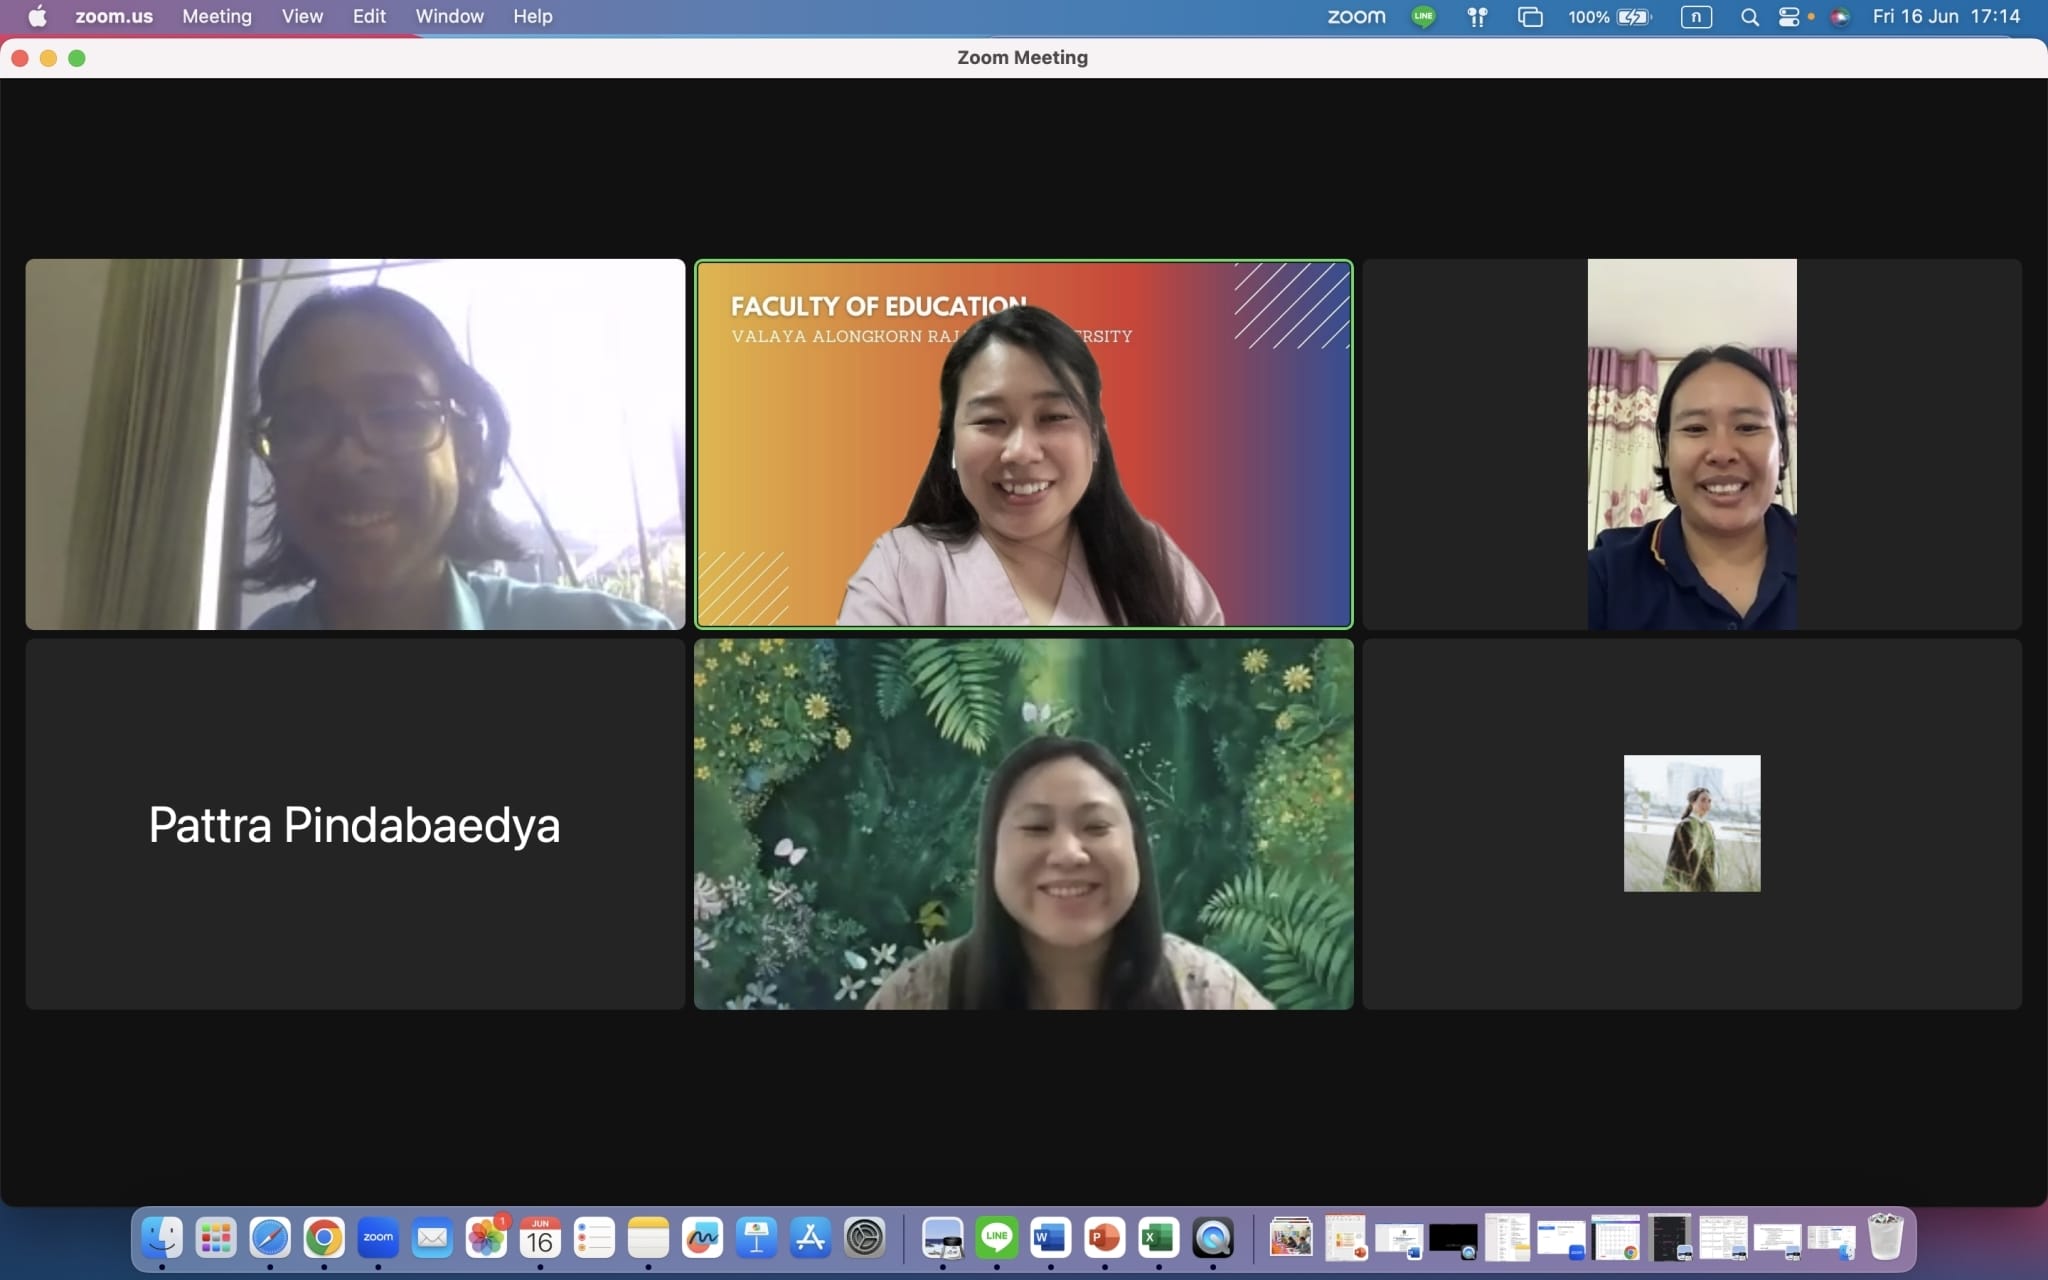Click the LINE menu bar status icon
The image size is (2048, 1280).
pos(1423,16)
